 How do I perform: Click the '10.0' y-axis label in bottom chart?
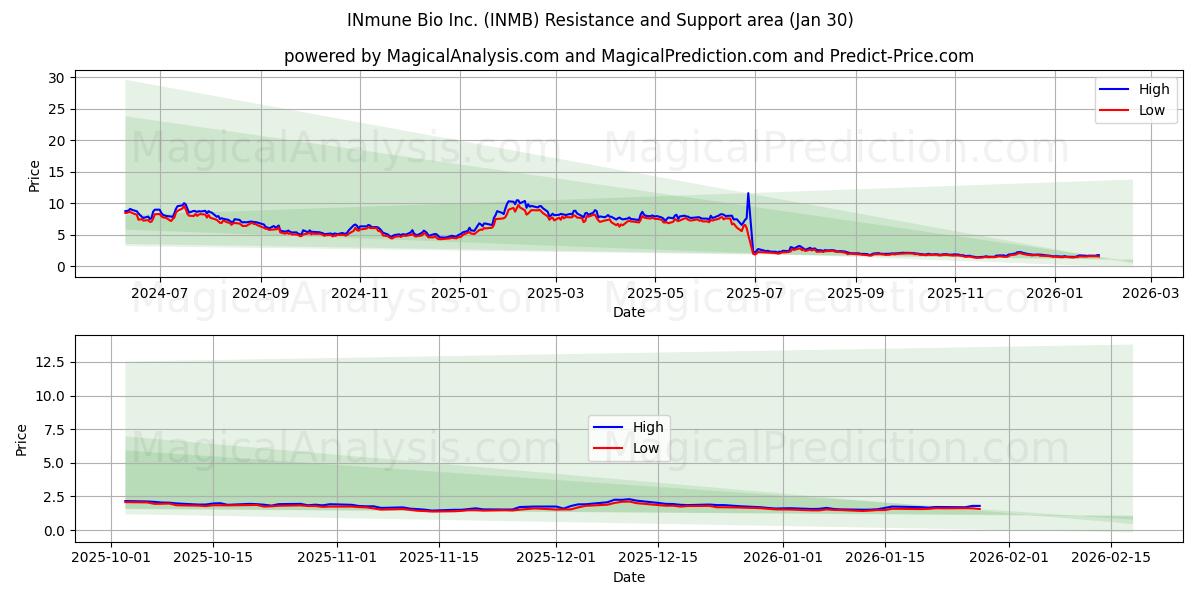(50, 396)
